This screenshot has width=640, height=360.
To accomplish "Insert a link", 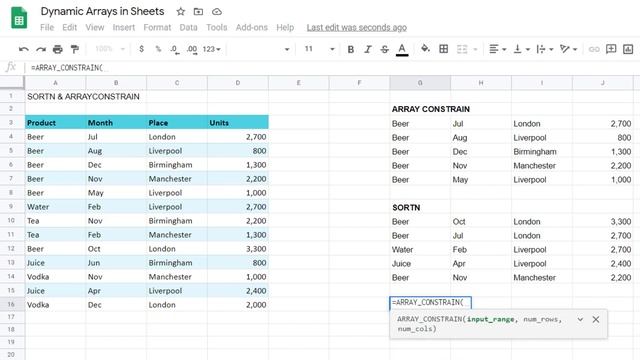I will point(594,49).
